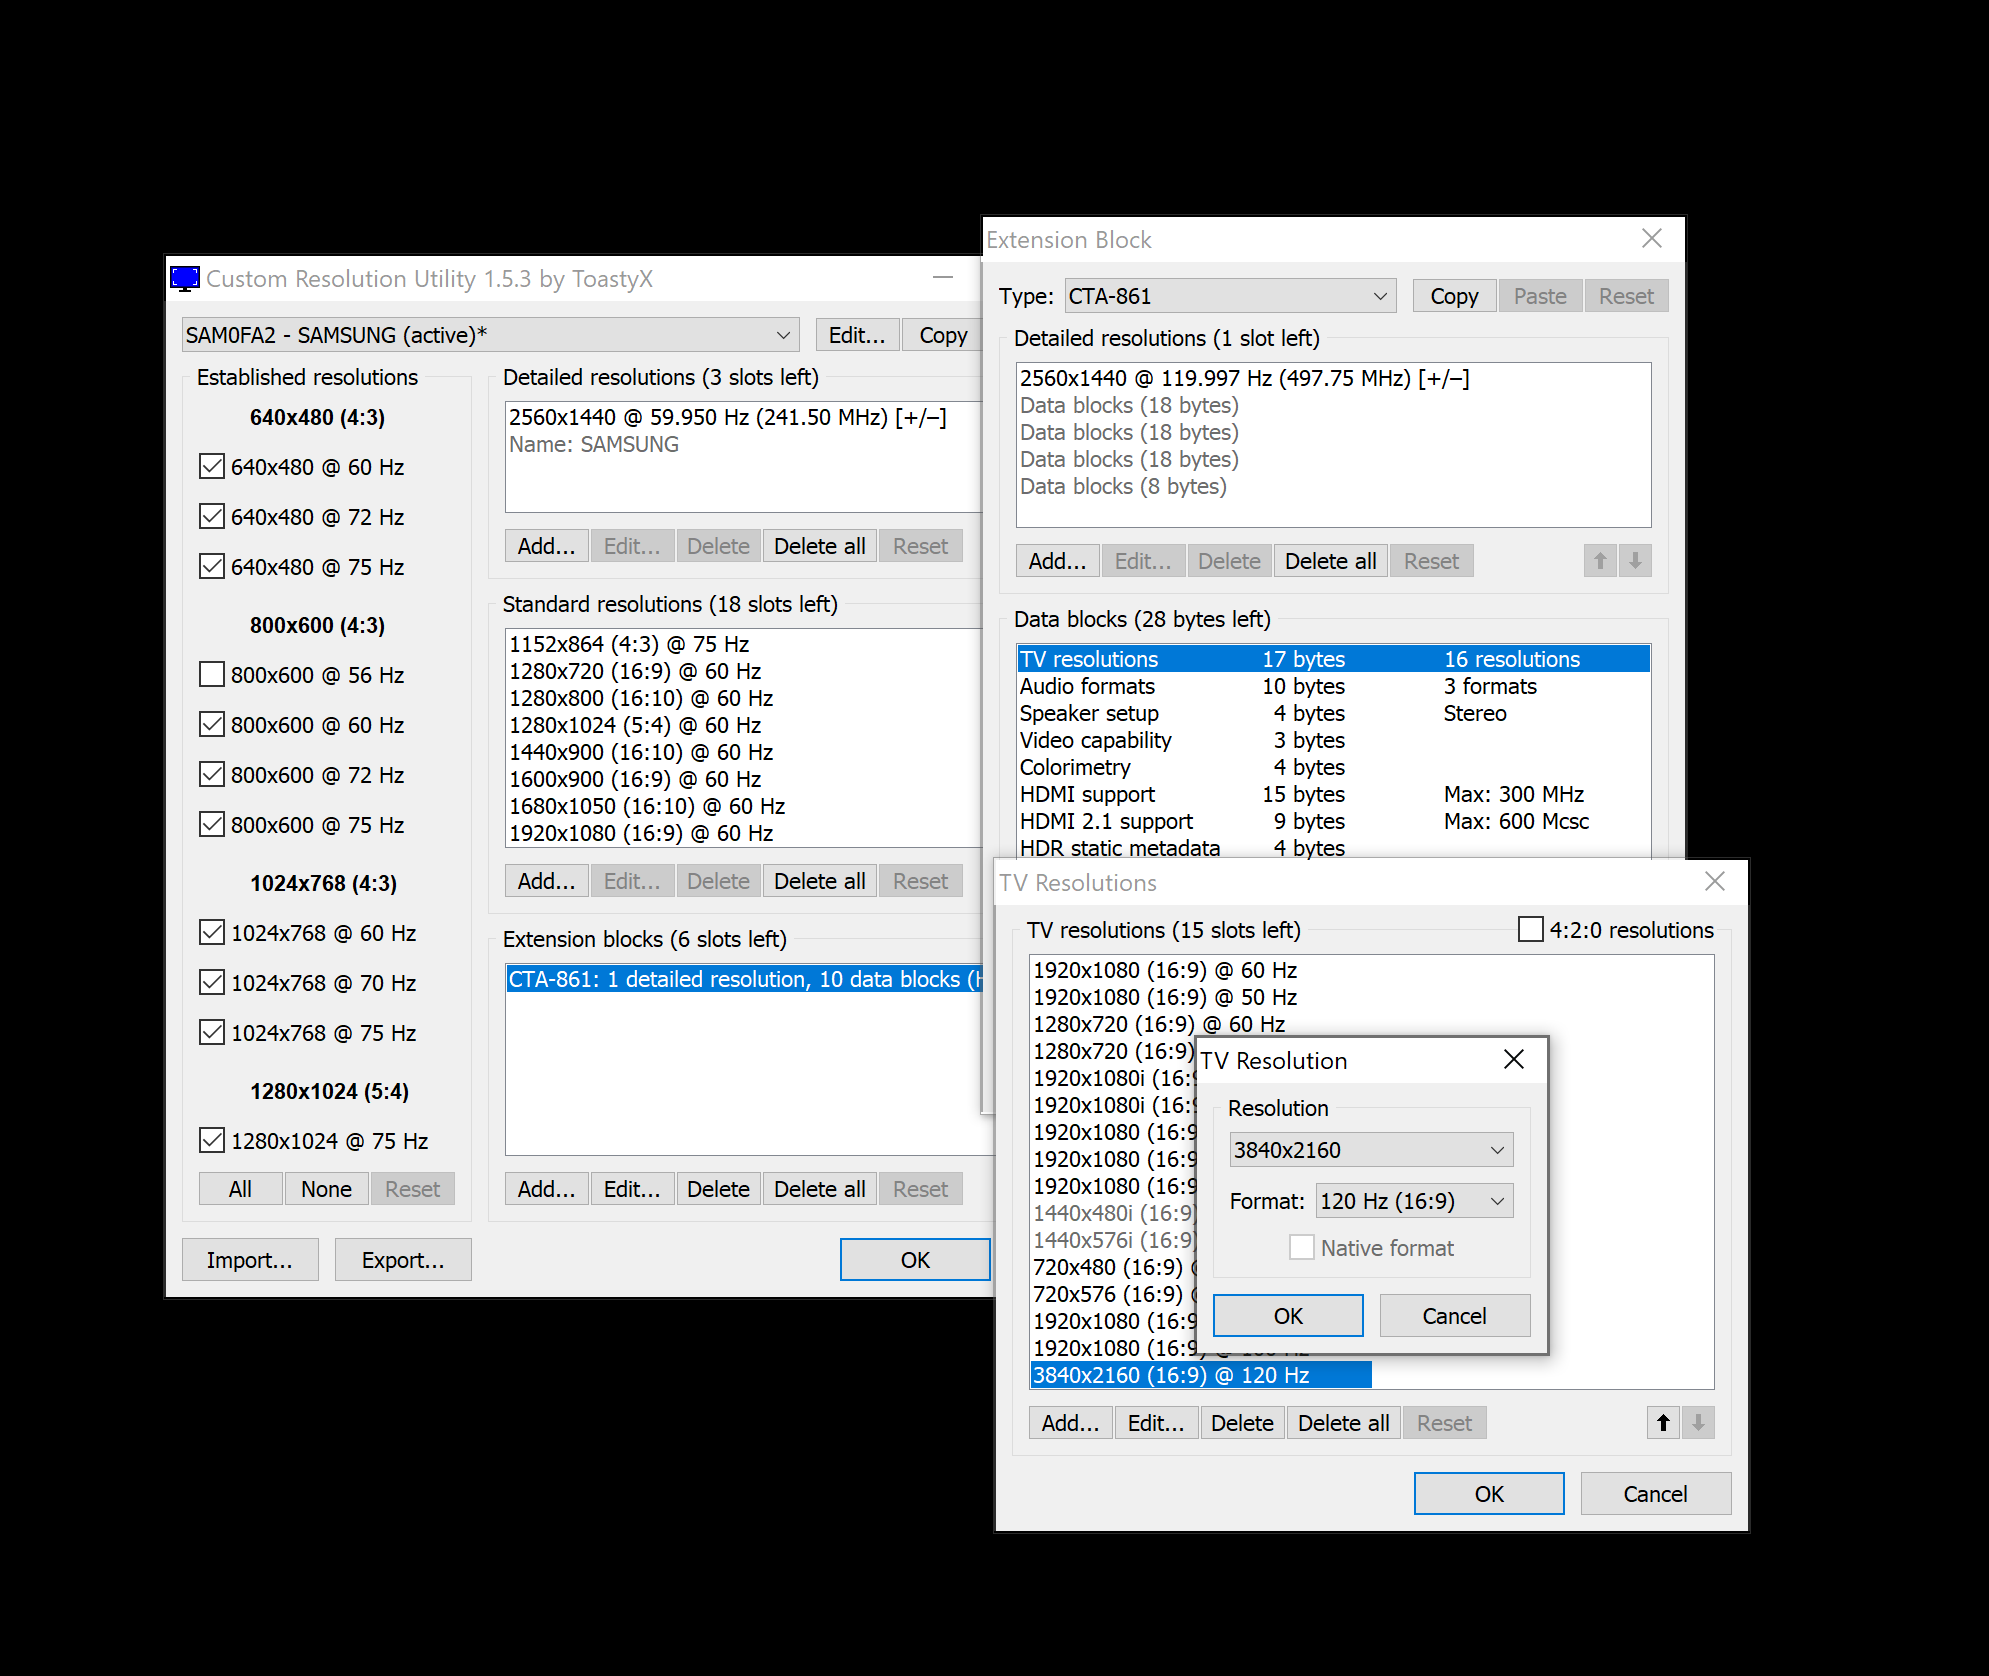Image resolution: width=1989 pixels, height=1676 pixels.
Task: Expand the Format 120 Hz (16:9) dropdown
Action: click(x=1413, y=1201)
